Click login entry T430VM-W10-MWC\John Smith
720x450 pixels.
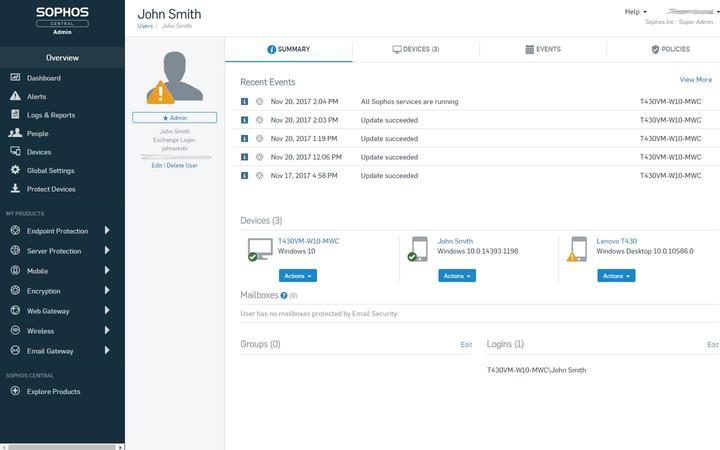[x=536, y=370]
